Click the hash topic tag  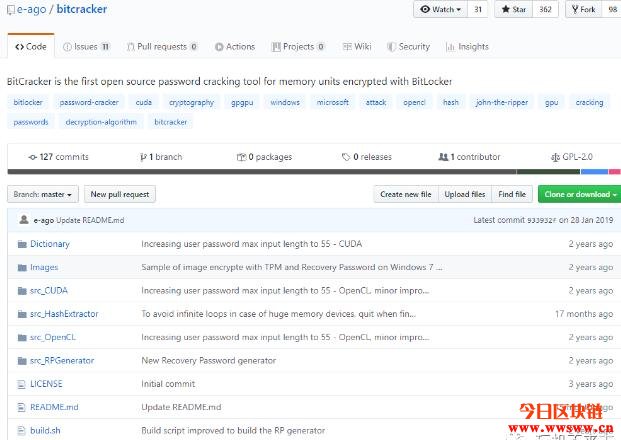(451, 103)
